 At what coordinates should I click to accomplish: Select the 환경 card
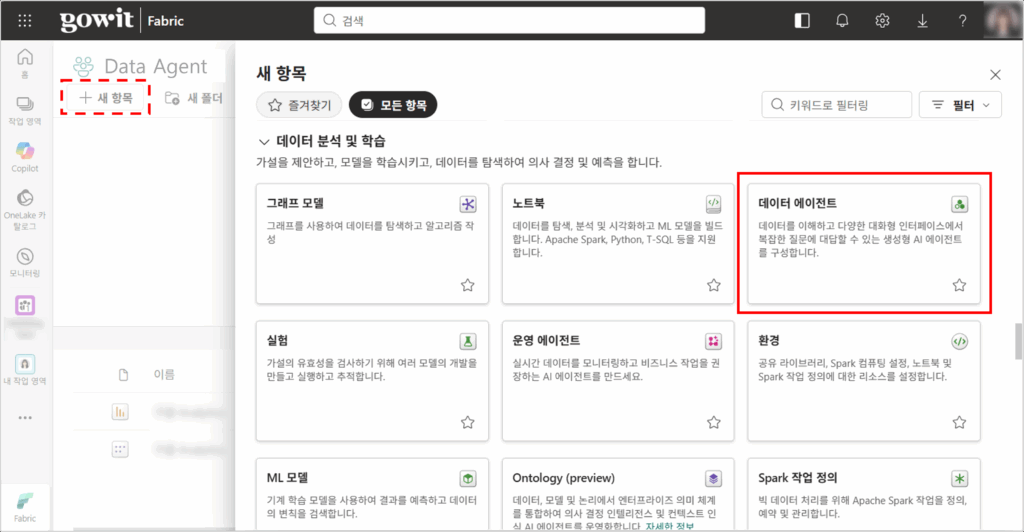coord(863,381)
